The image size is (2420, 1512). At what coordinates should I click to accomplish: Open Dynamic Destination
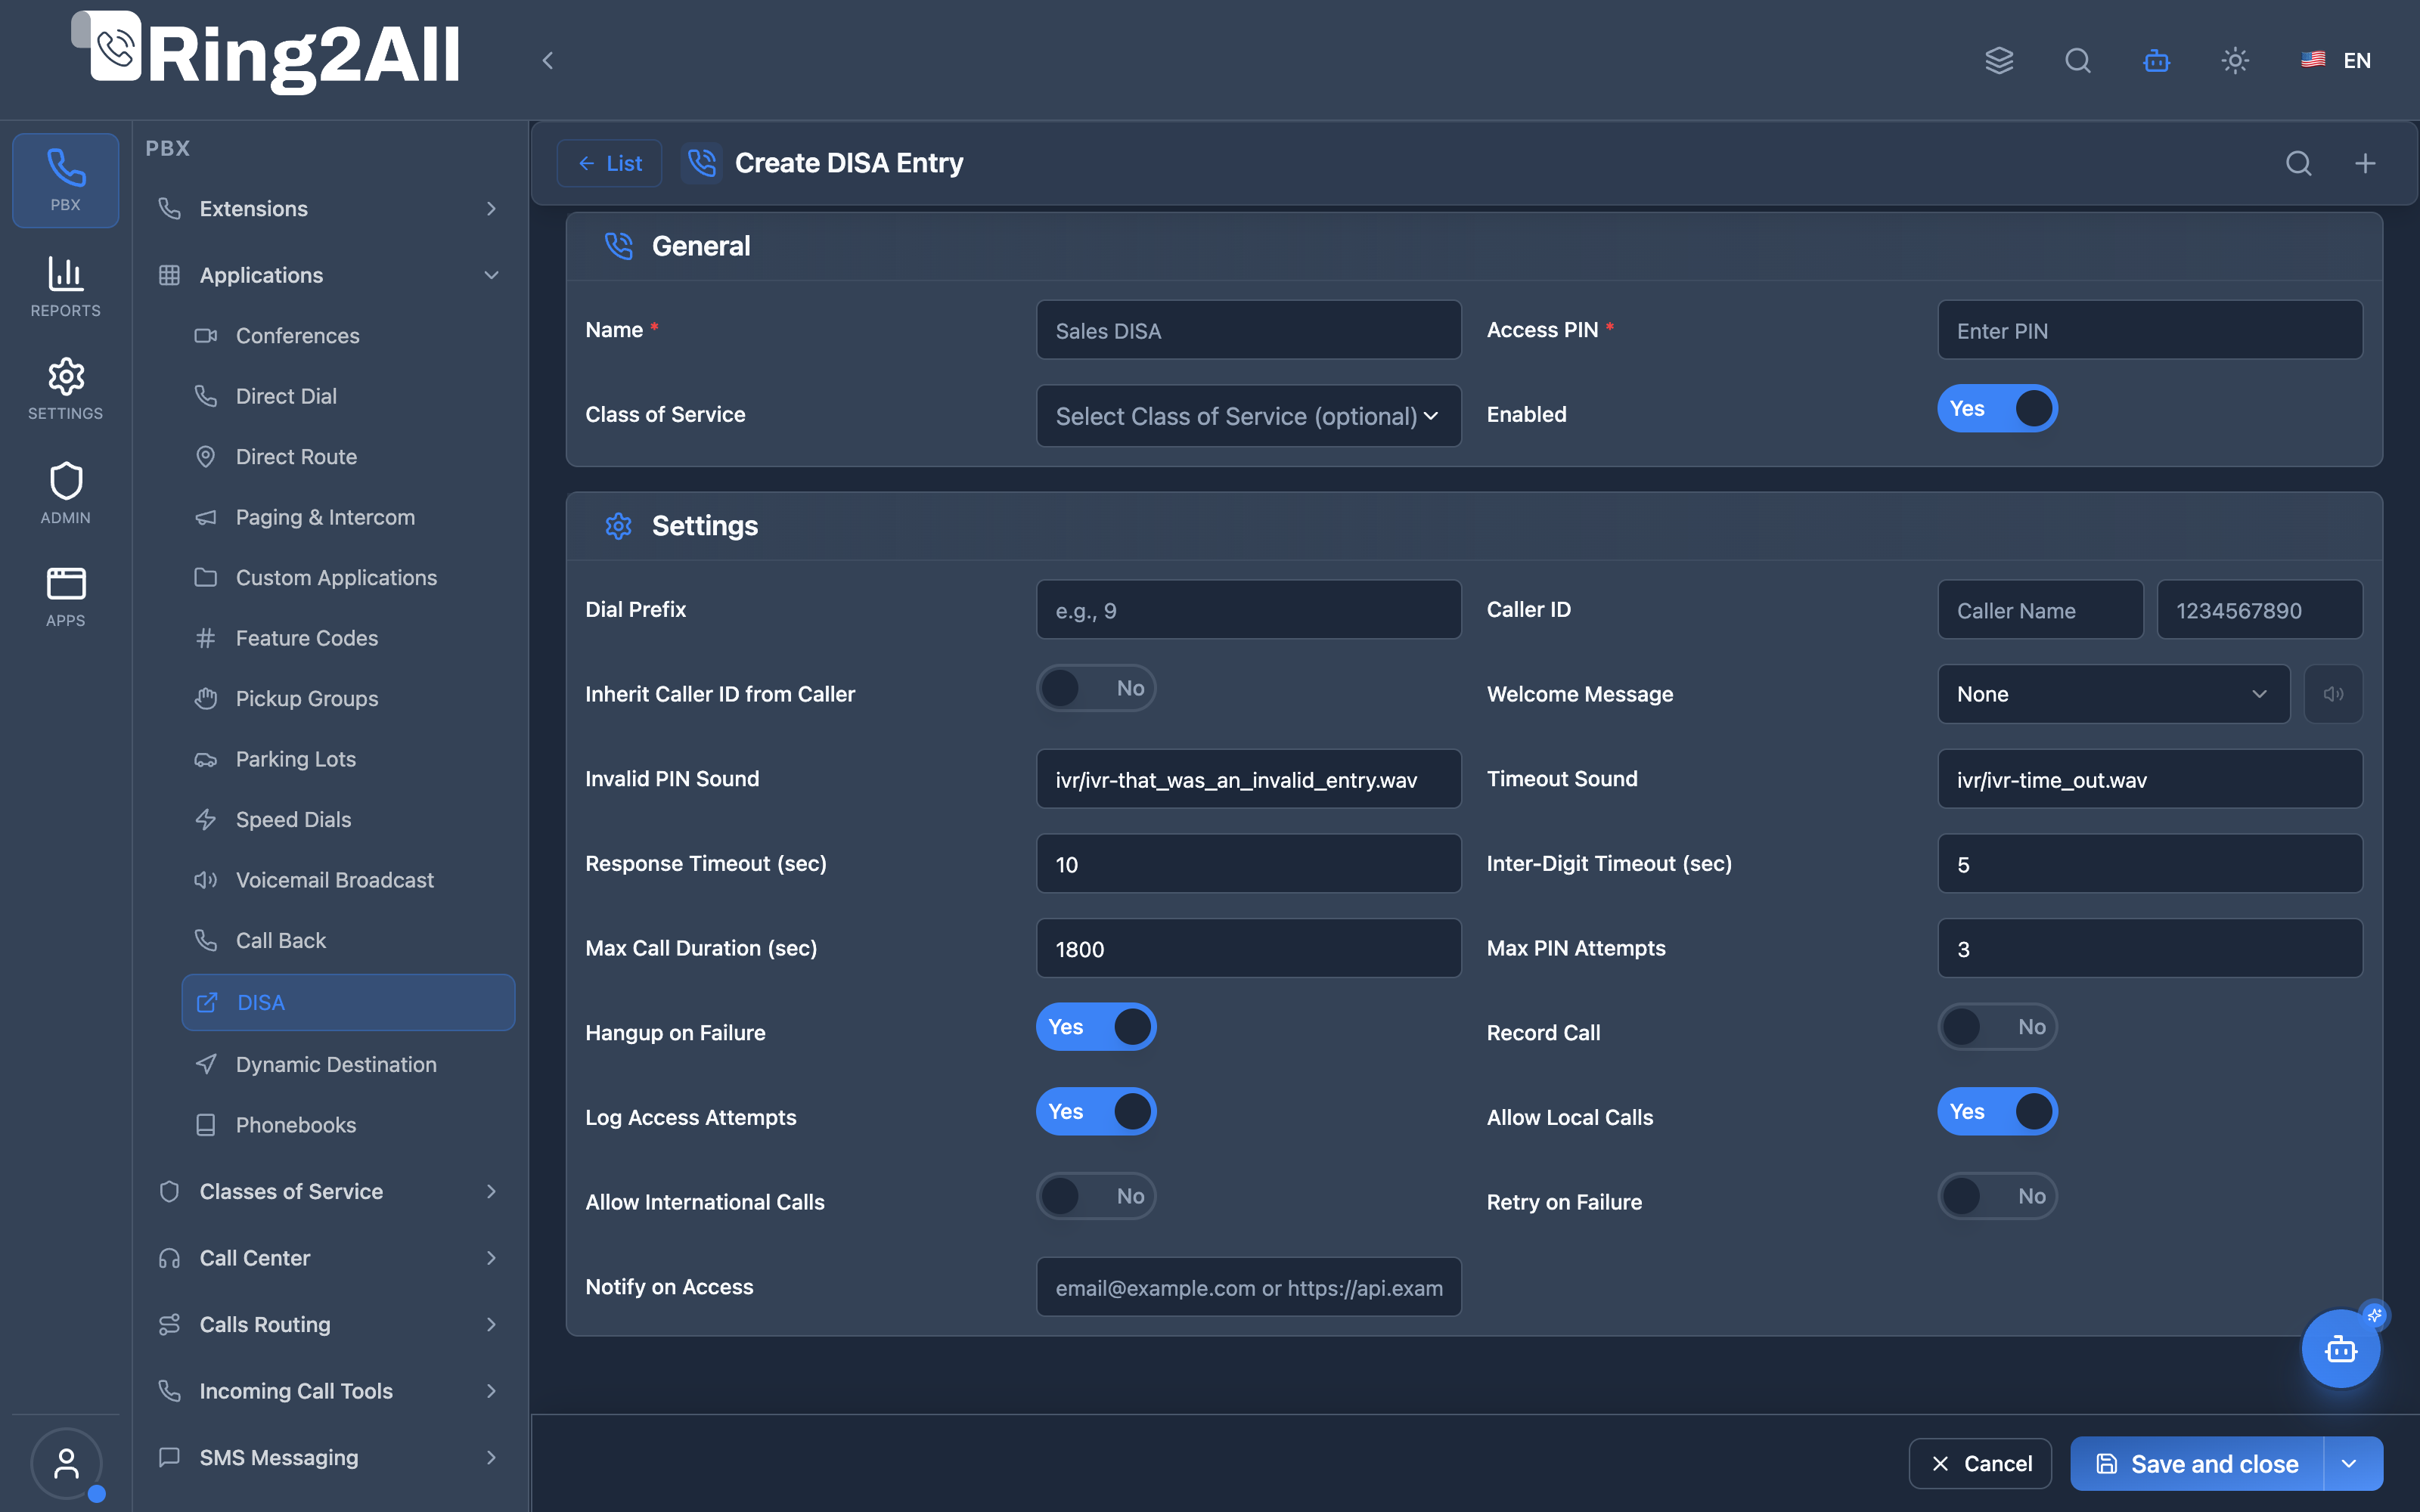(348, 1065)
